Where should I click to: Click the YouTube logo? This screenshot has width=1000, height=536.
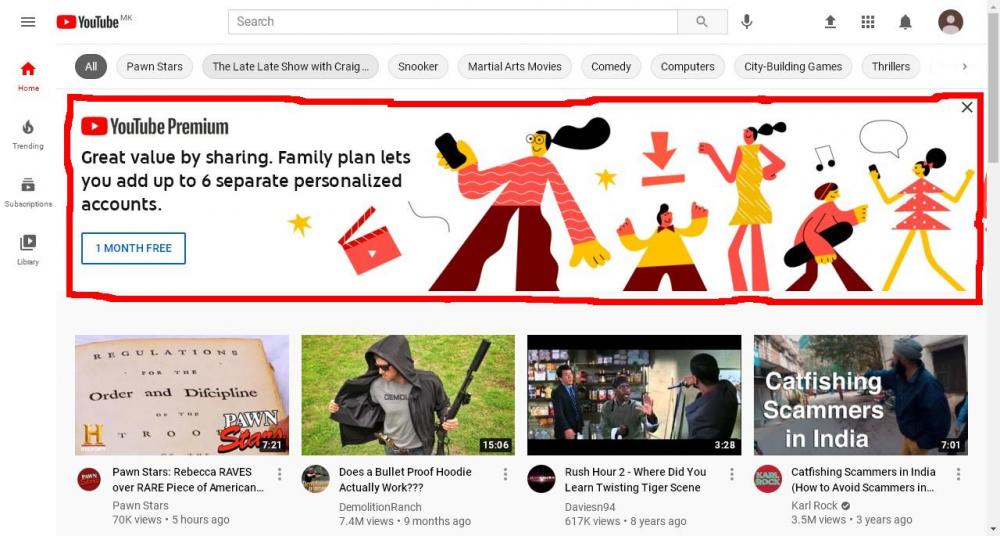[88, 22]
